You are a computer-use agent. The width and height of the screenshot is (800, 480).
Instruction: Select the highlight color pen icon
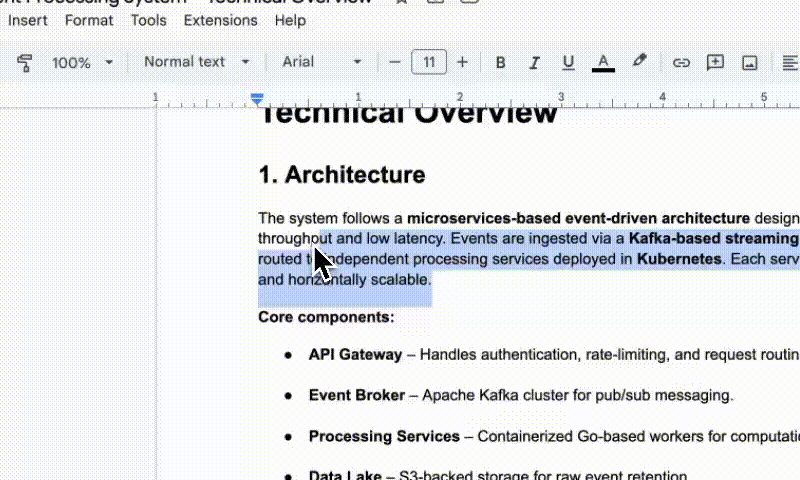coord(640,61)
